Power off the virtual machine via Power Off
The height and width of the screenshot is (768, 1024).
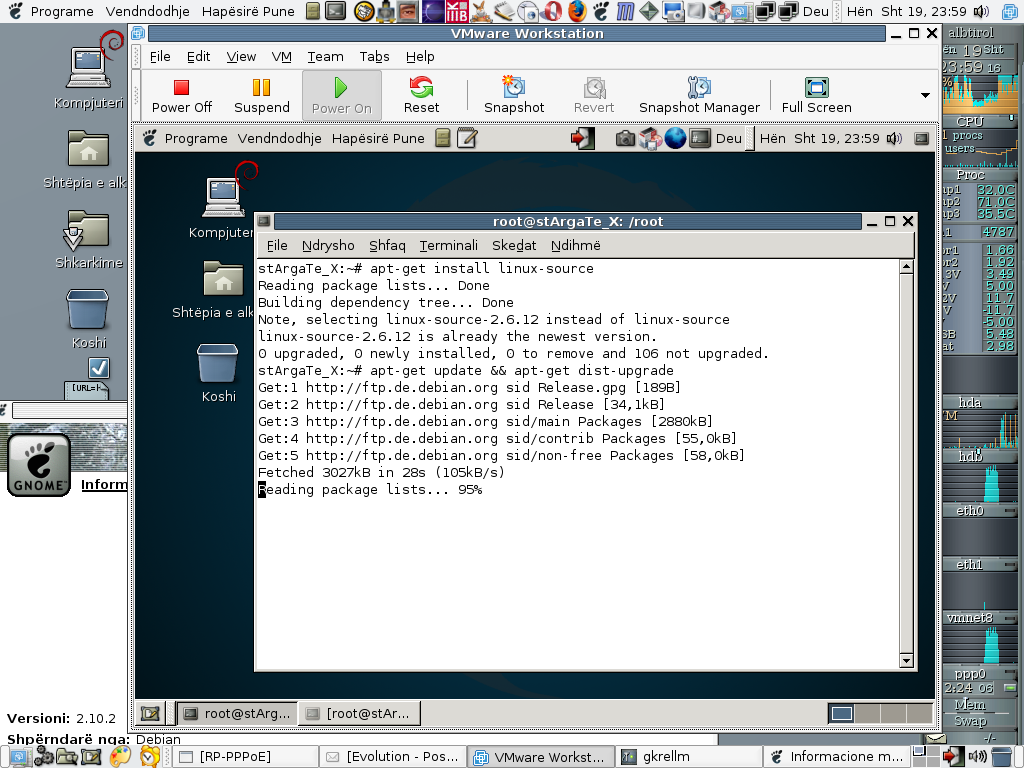[182, 96]
